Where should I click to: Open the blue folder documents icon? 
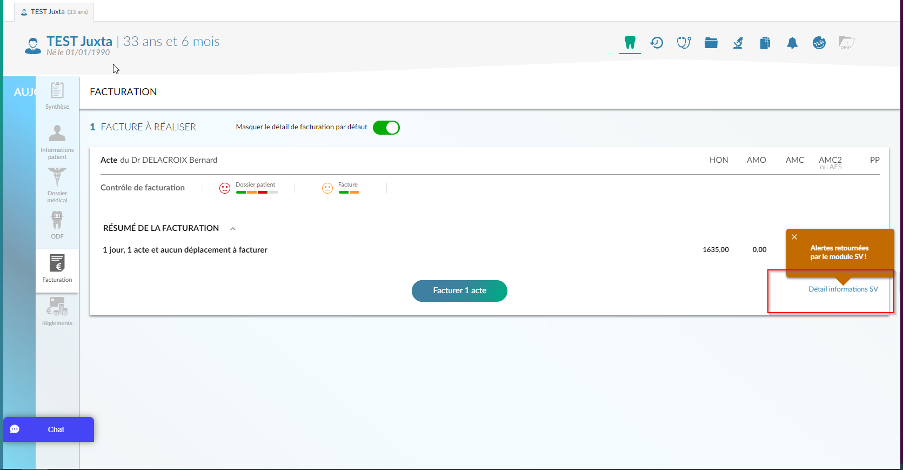click(711, 43)
